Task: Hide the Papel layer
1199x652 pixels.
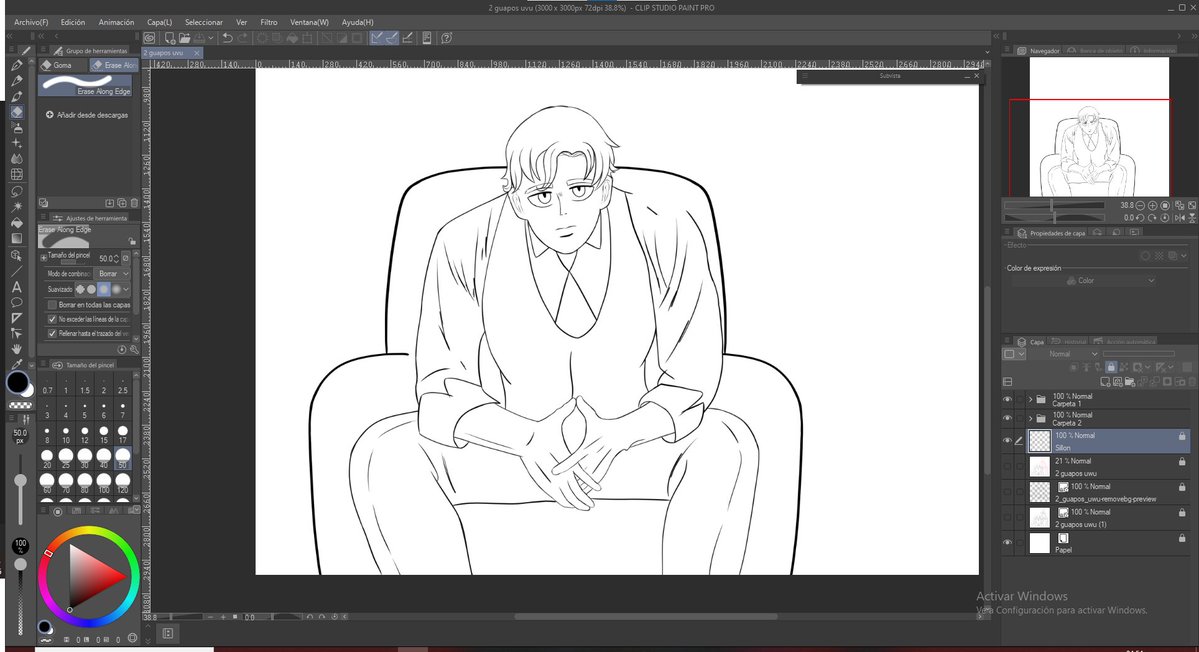Action: tap(1007, 543)
